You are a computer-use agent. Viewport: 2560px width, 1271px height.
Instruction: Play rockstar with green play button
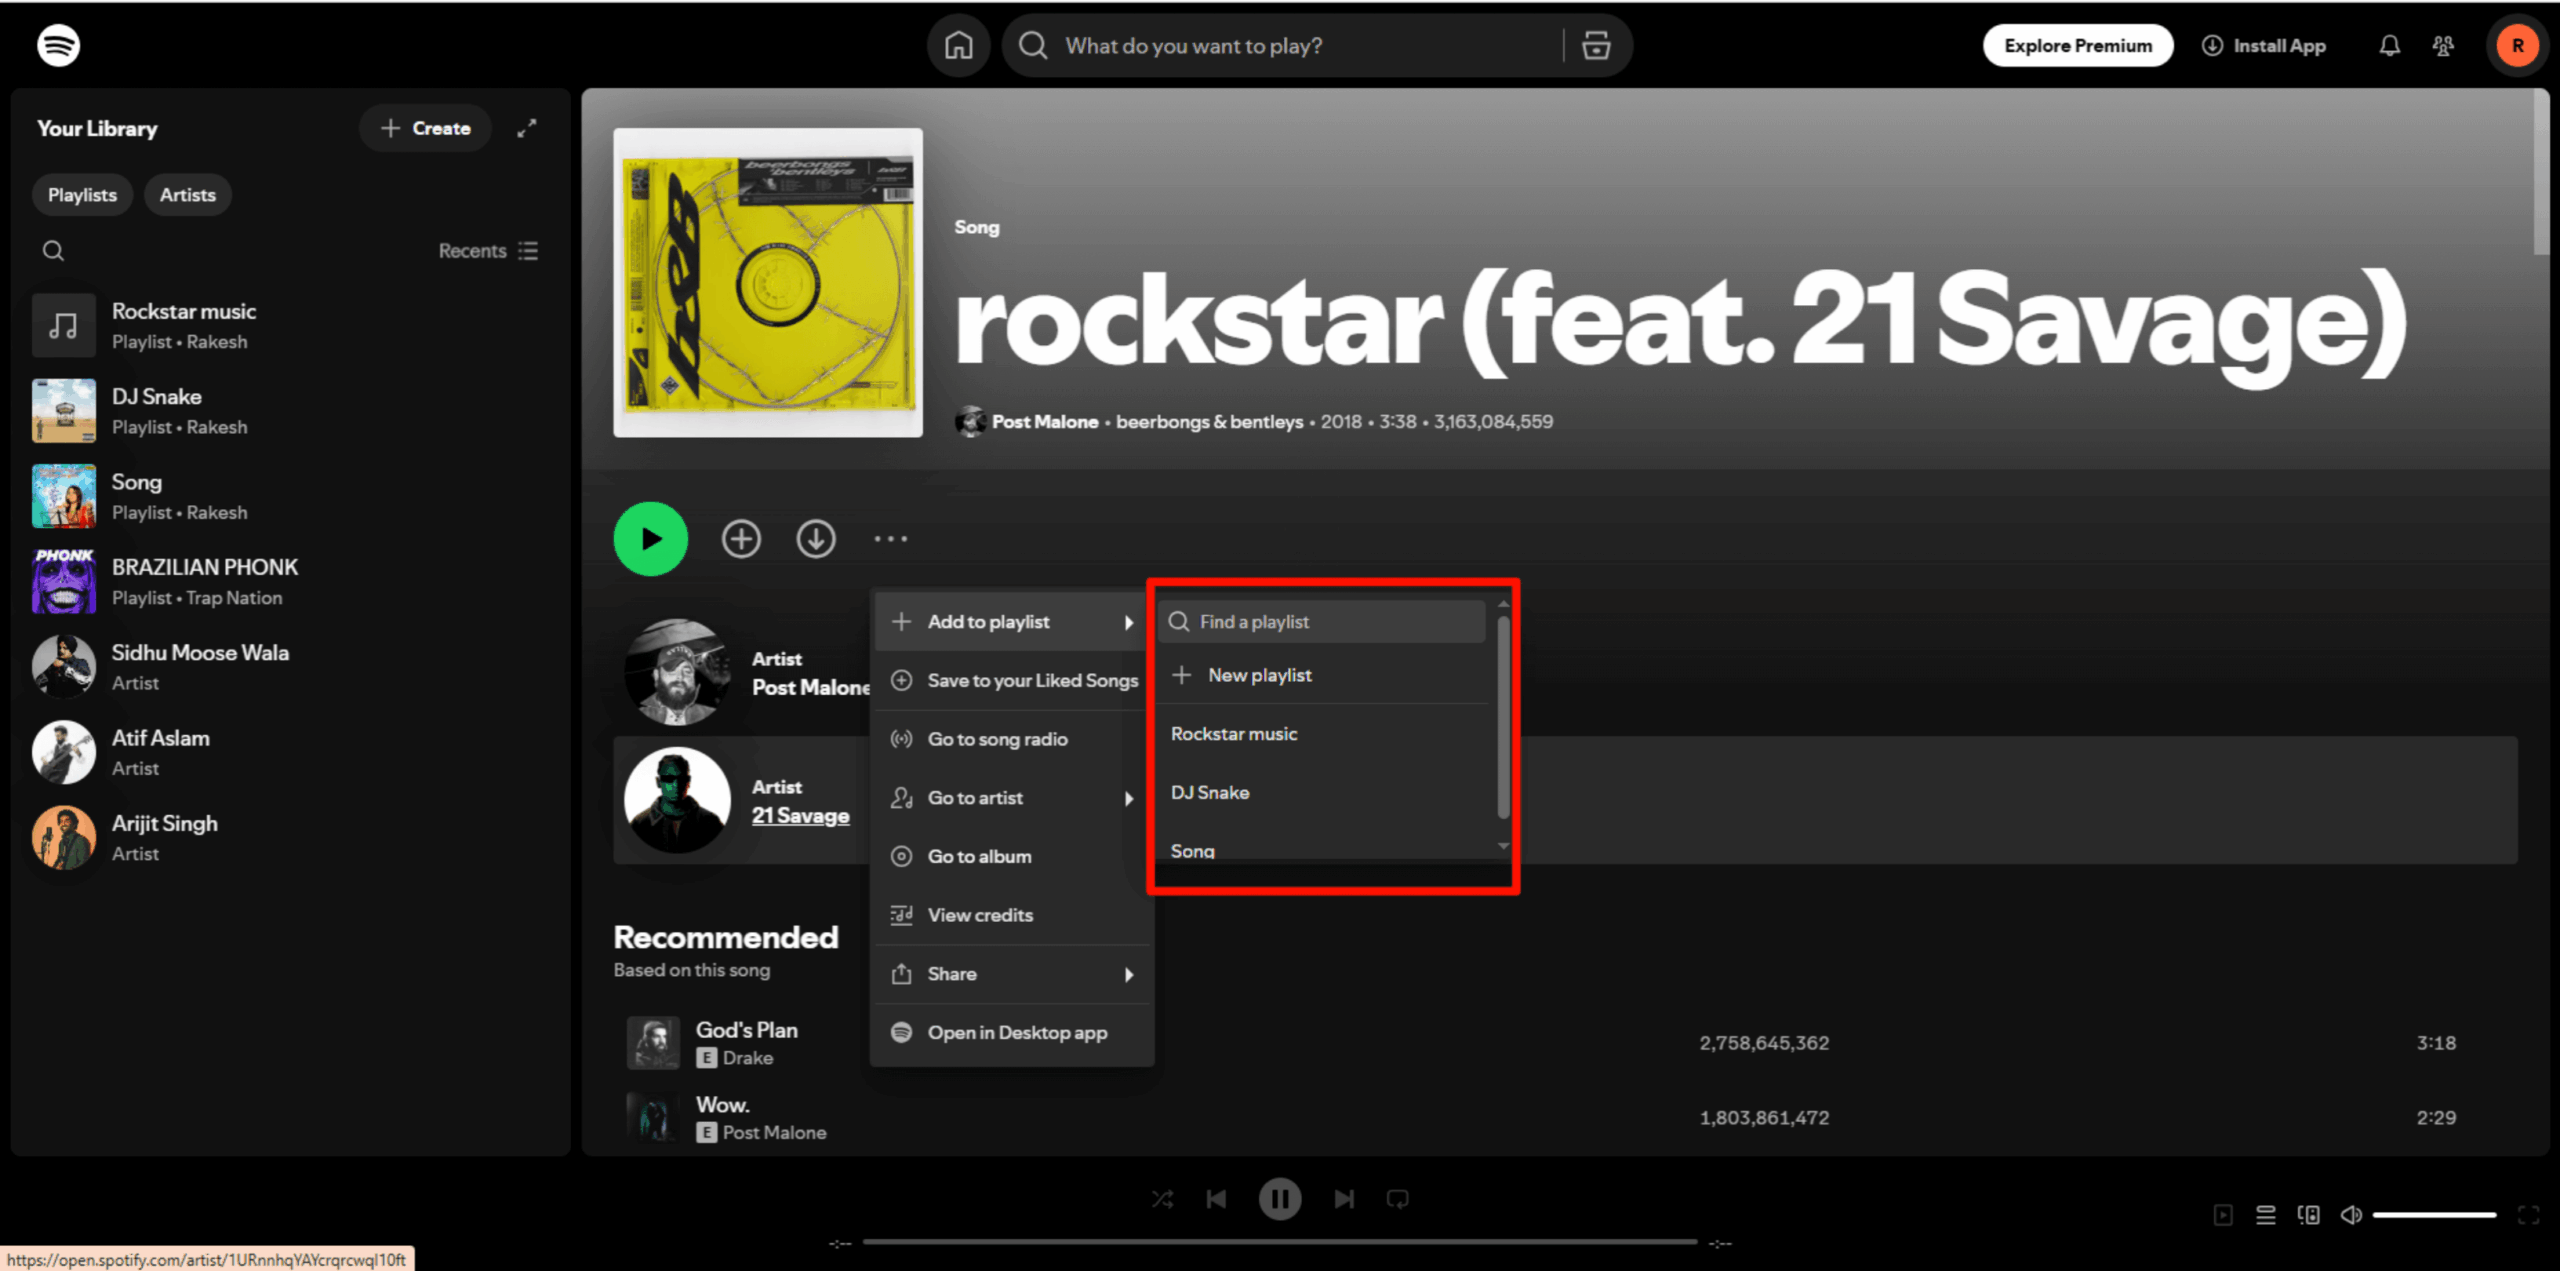650,539
